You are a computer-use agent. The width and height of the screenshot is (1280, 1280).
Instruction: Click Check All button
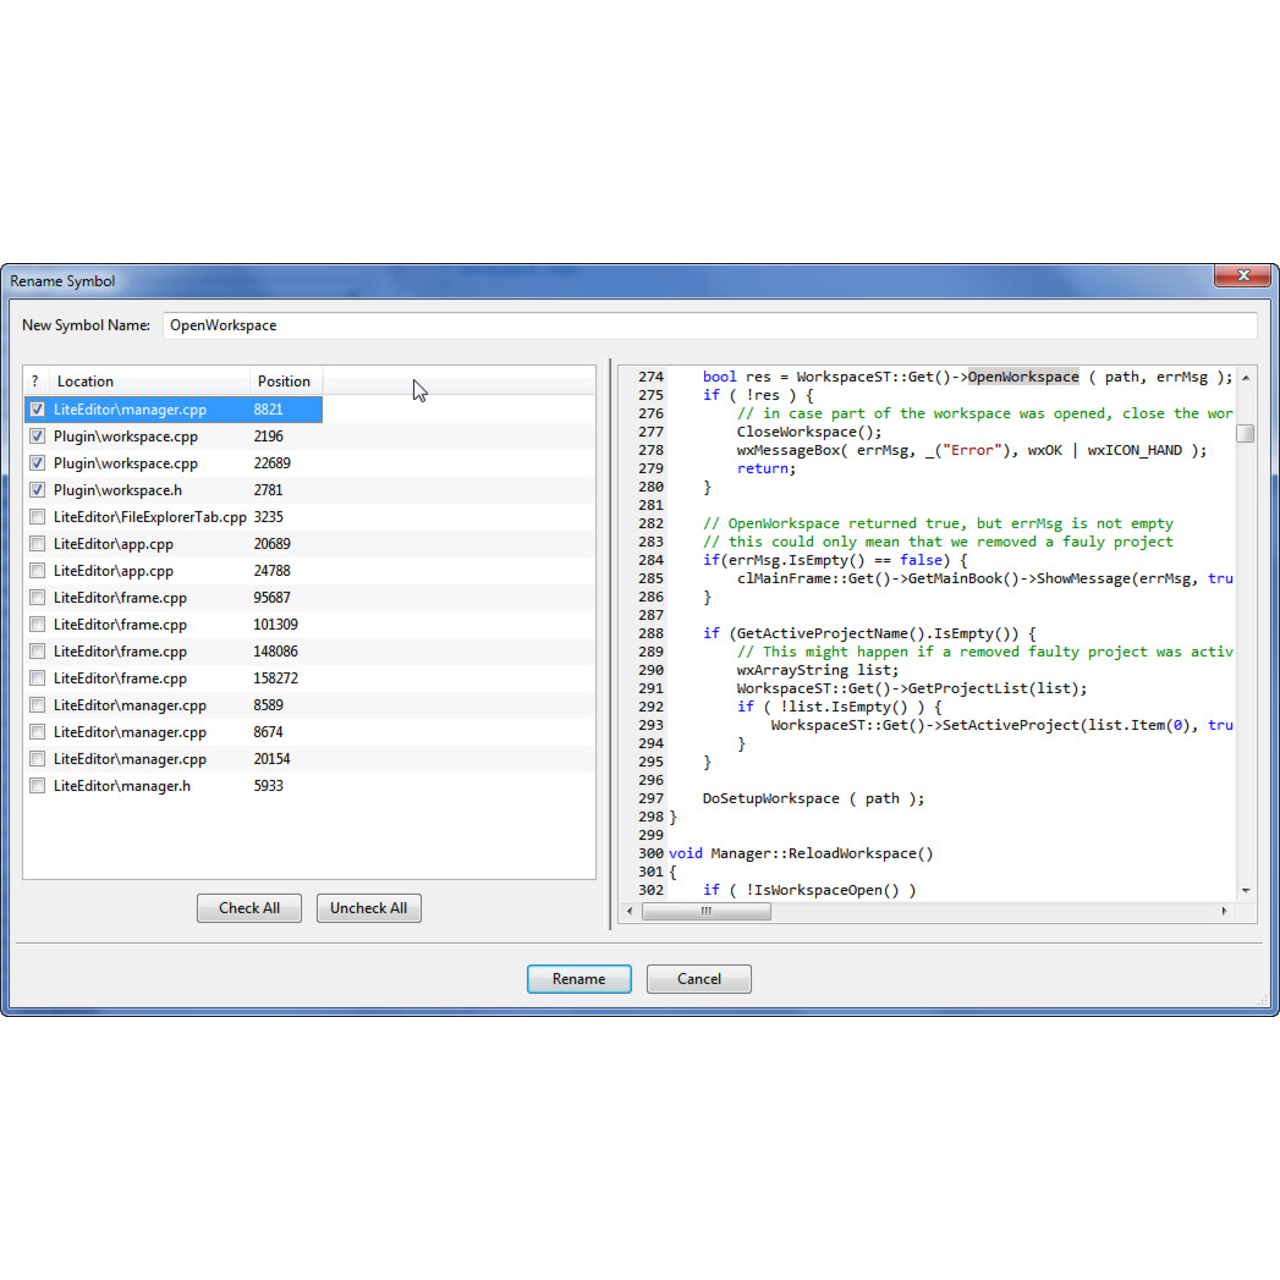click(249, 908)
